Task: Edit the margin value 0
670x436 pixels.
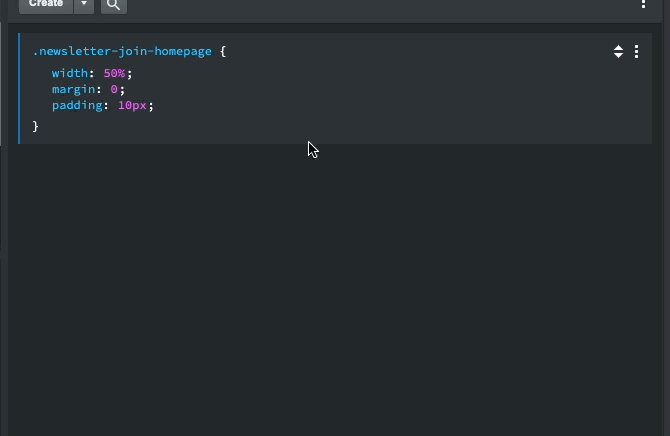Action: click(x=114, y=89)
